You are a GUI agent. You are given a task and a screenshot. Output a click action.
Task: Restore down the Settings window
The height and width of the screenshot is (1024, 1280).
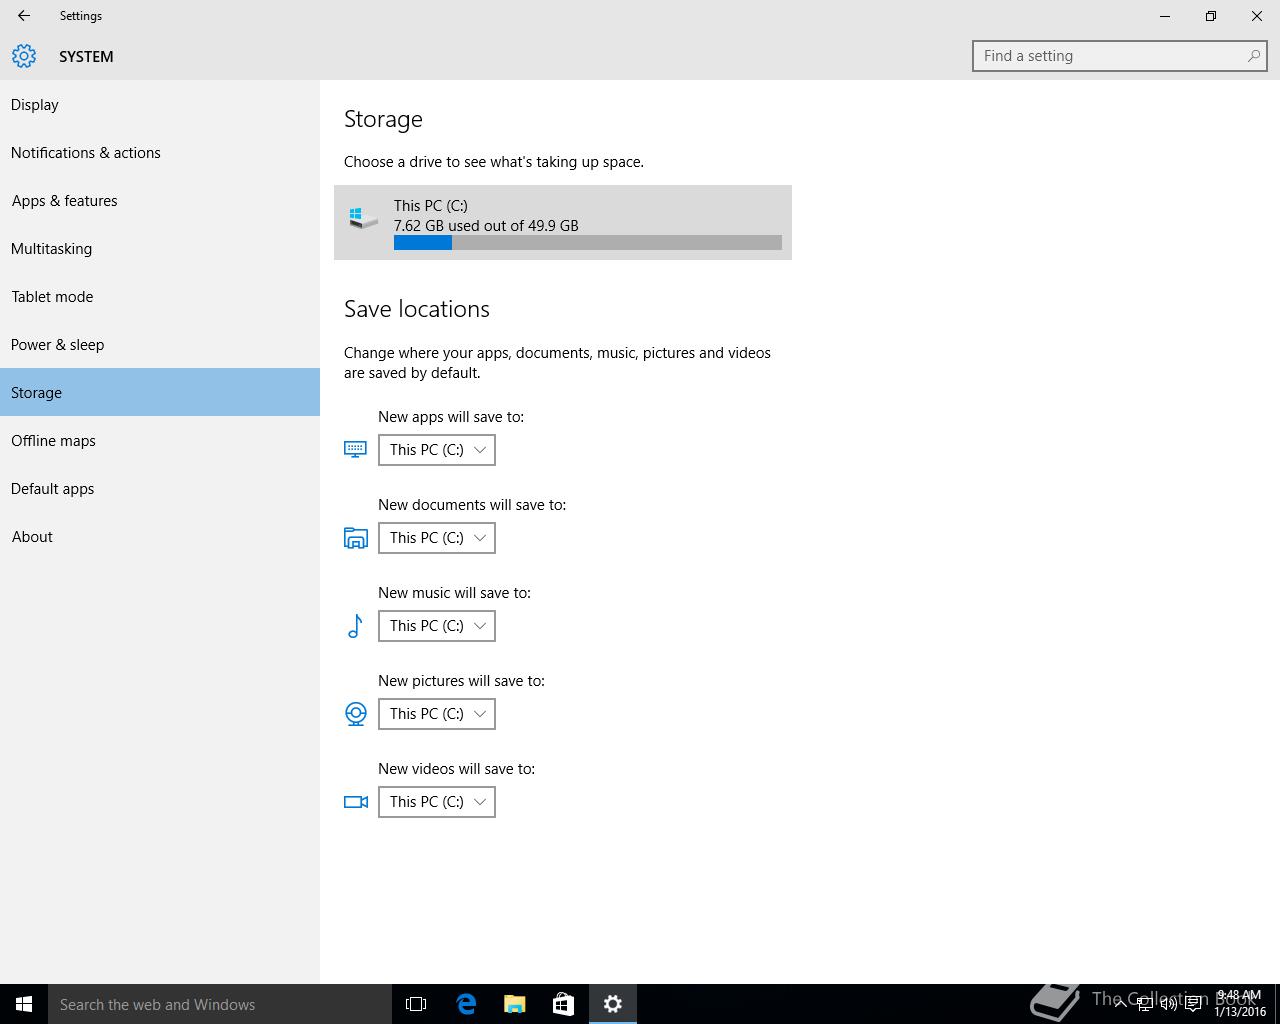pyautogui.click(x=1211, y=16)
